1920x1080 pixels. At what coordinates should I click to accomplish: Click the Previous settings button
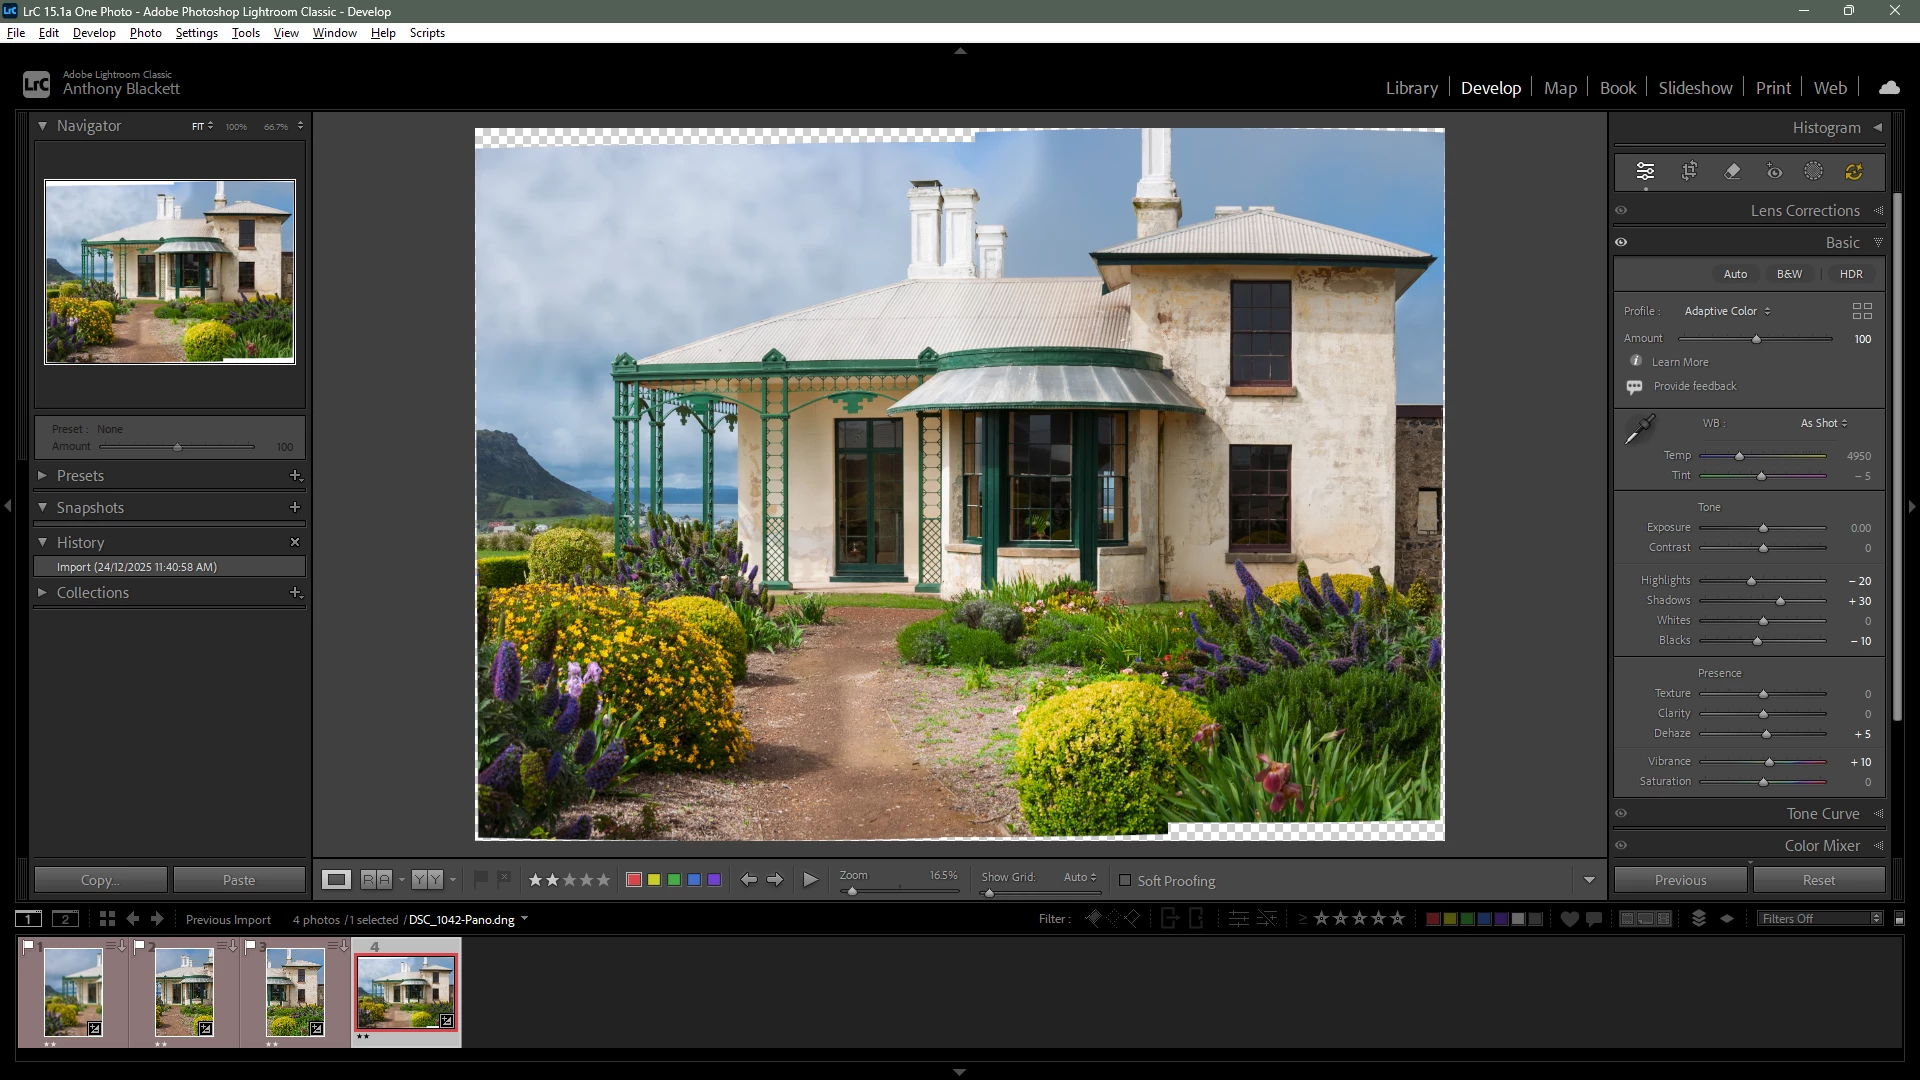[1680, 880]
